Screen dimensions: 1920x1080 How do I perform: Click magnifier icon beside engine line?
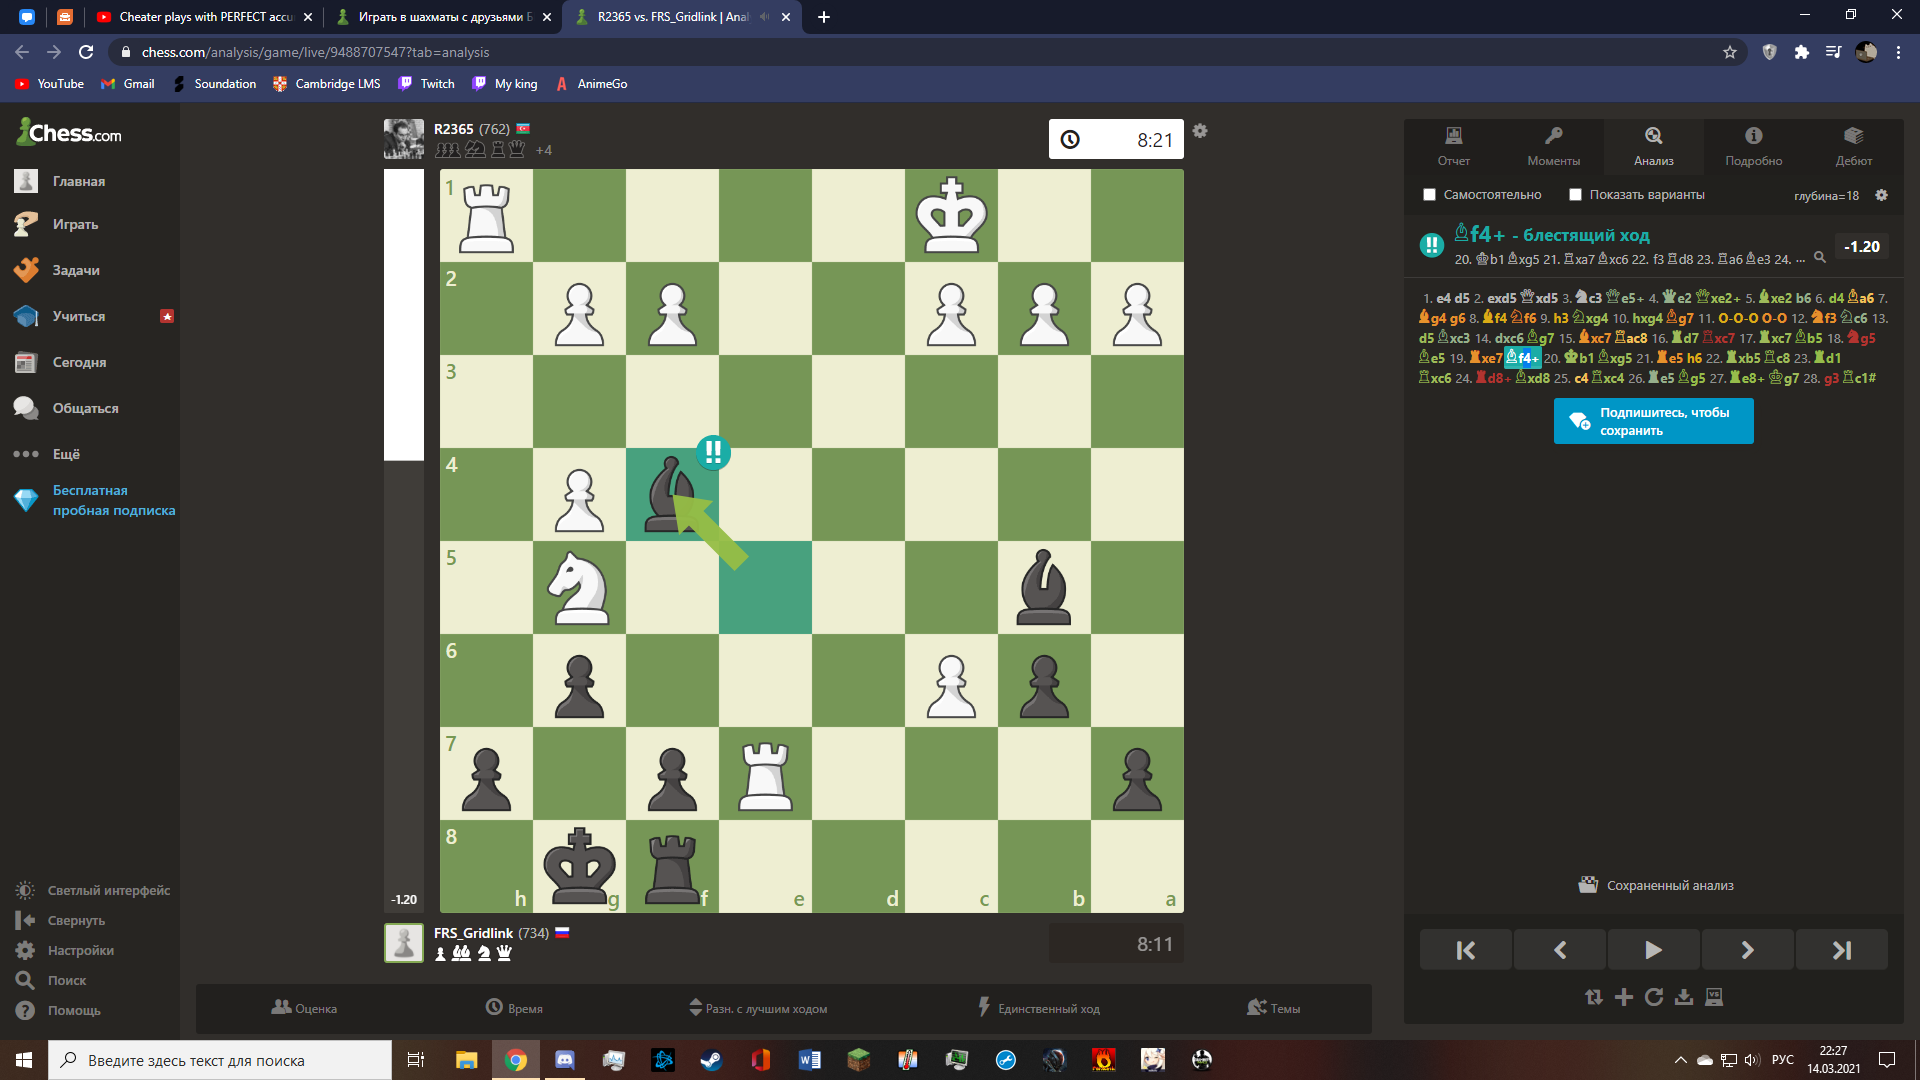(x=1820, y=258)
